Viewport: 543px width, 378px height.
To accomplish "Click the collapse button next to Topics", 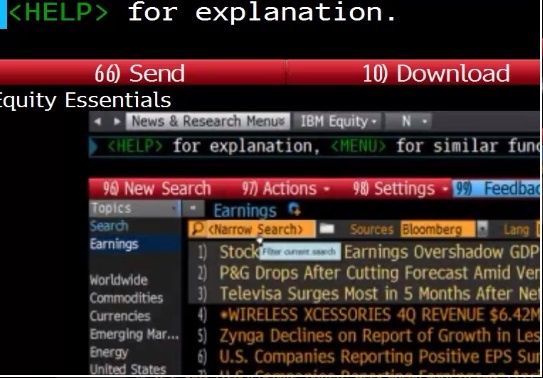I will pyautogui.click(x=193, y=208).
